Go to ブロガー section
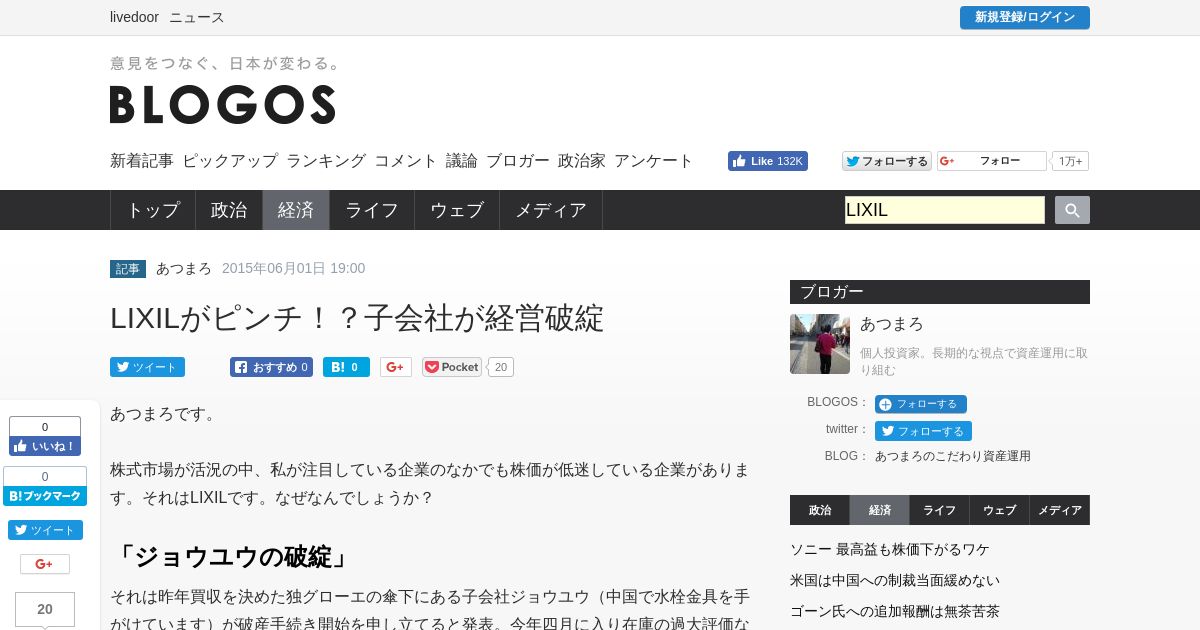The image size is (1200, 630). click(518, 160)
